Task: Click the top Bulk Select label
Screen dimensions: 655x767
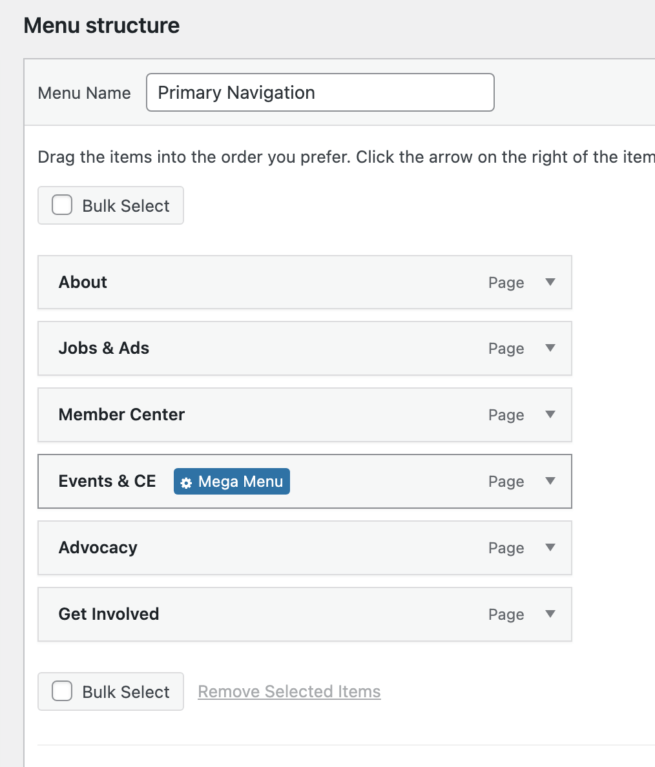Action: (x=126, y=206)
